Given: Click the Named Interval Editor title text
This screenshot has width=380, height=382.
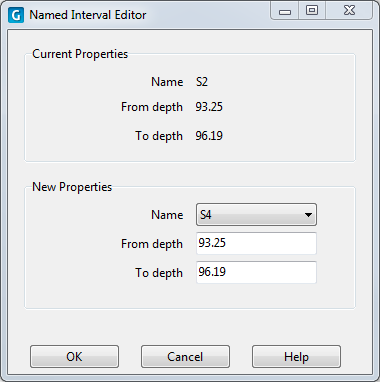Looking at the screenshot, I should (x=88, y=15).
